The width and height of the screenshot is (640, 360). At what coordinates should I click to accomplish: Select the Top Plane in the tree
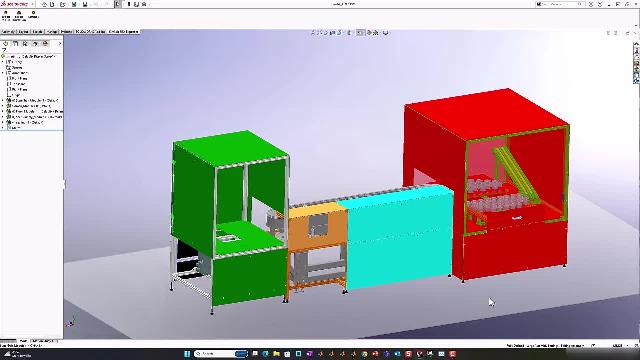(x=17, y=84)
